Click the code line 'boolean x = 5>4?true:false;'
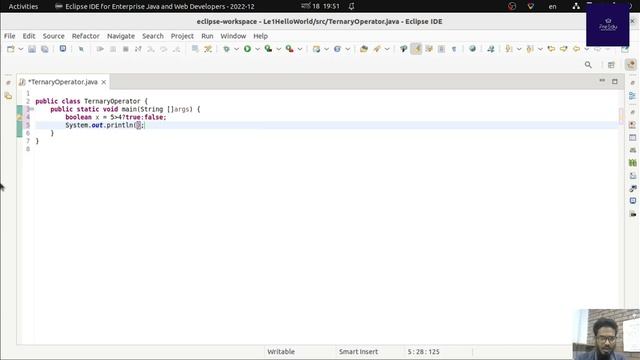The height and width of the screenshot is (360, 640). coord(116,117)
